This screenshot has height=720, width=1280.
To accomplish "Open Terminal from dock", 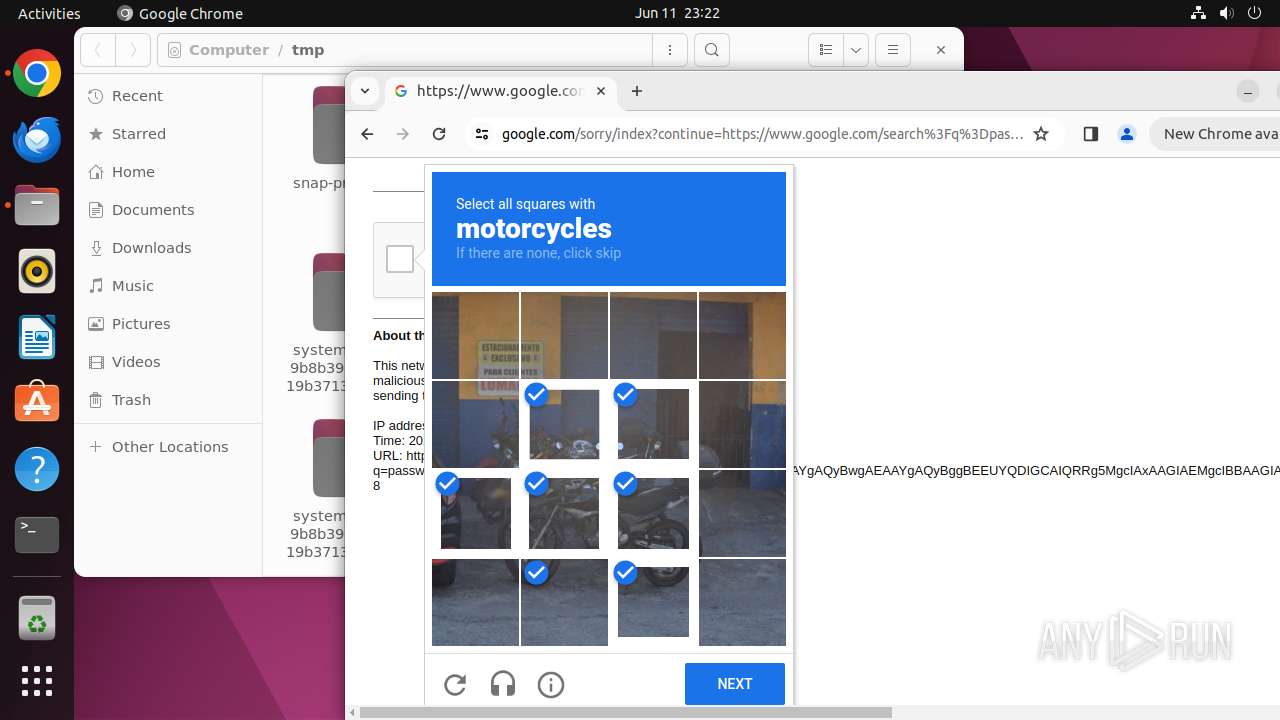I will (37, 535).
